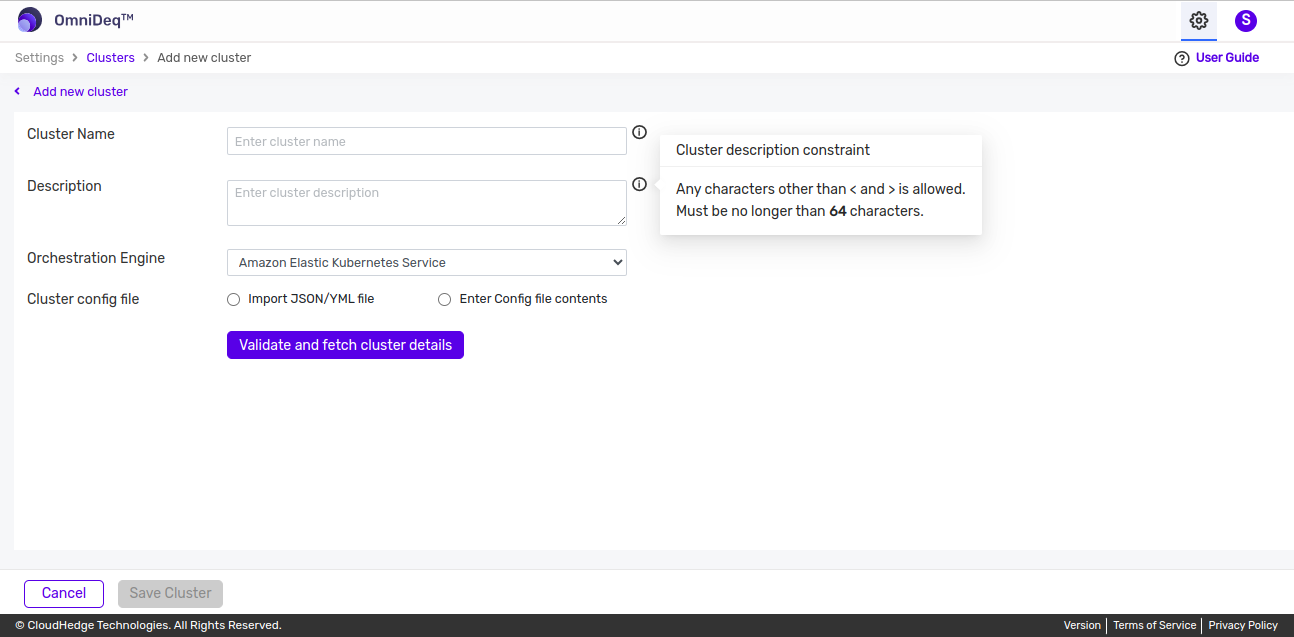Image resolution: width=1294 pixels, height=637 pixels.
Task: Click the Settings breadcrumb
Action: click(x=39, y=58)
